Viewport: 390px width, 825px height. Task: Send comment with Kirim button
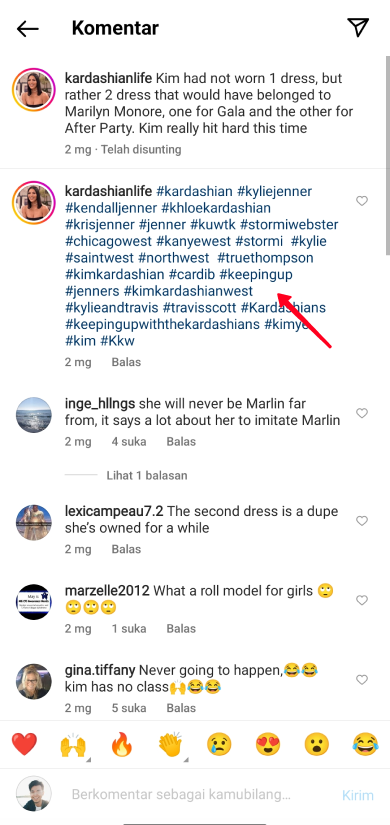[x=358, y=795]
